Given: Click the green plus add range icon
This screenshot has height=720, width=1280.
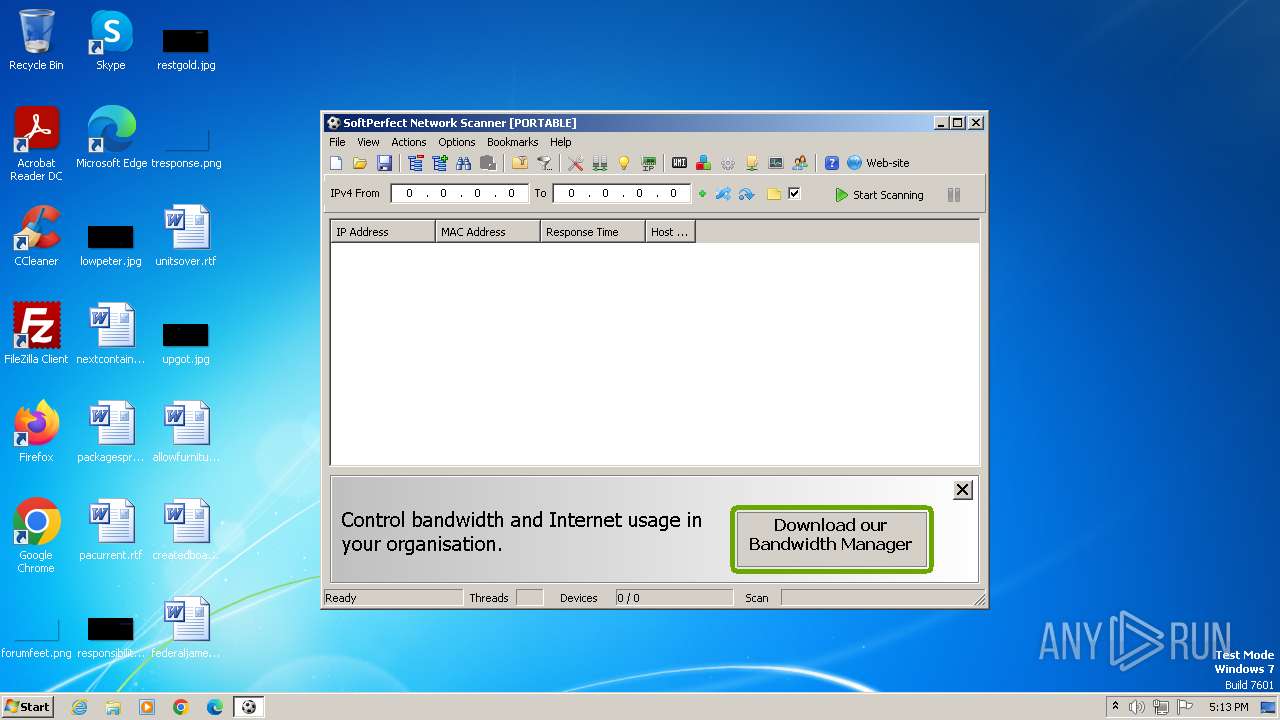Looking at the screenshot, I should 702,194.
